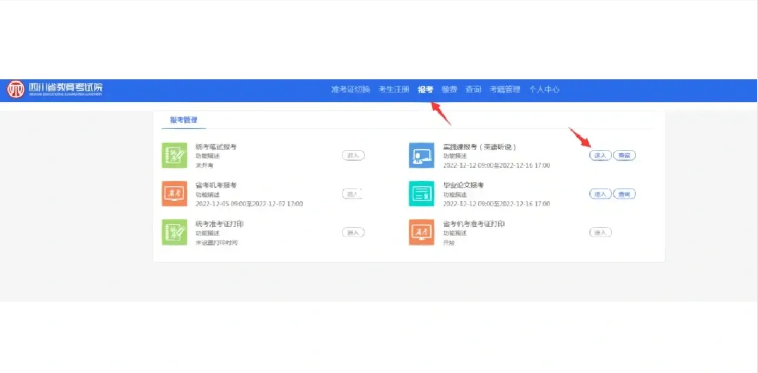
Task: Click the orange 省考机考准考证打印 monitor icon
Action: tap(422, 232)
